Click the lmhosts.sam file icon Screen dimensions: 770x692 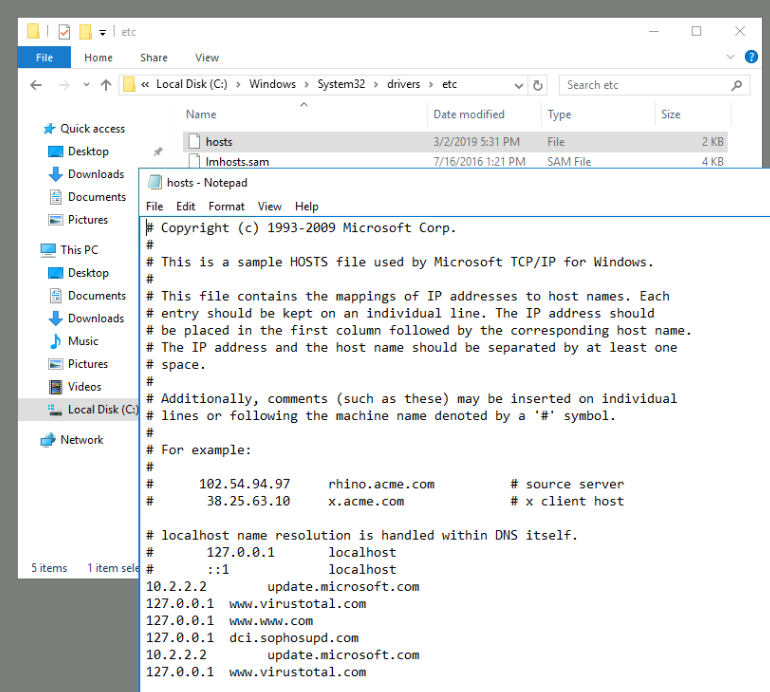pos(194,161)
